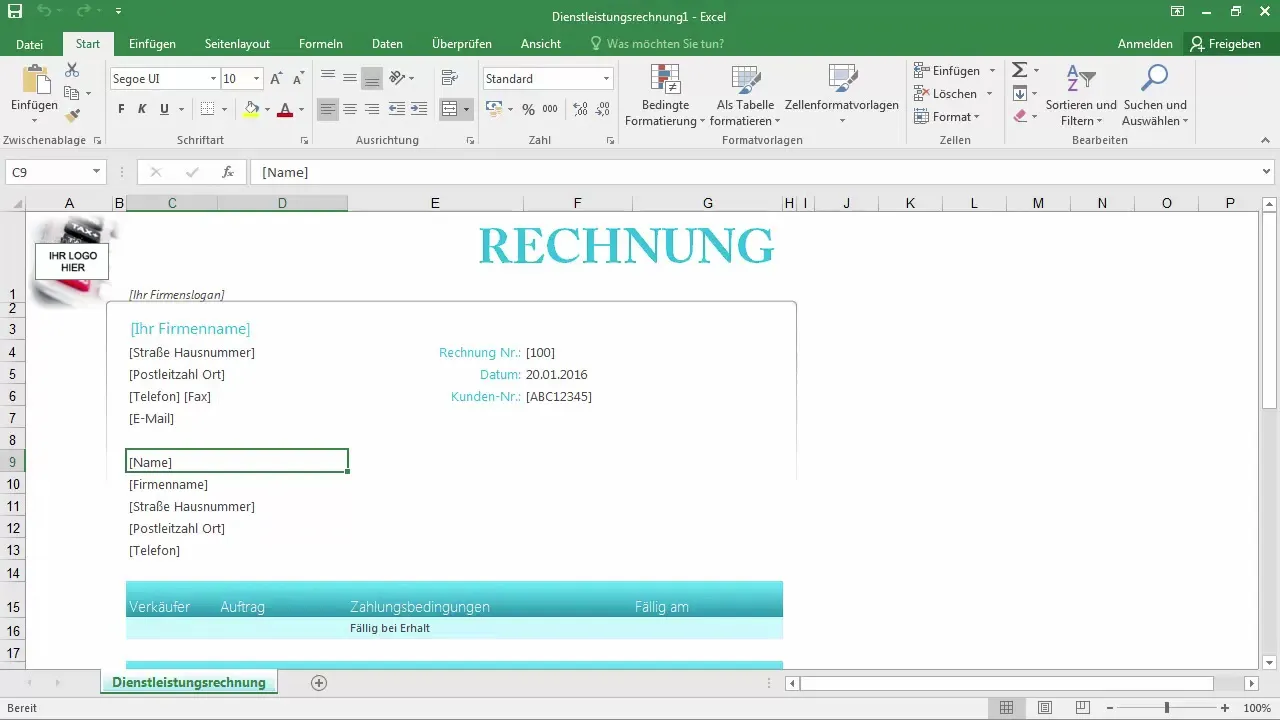The width and height of the screenshot is (1280, 720).
Task: Click the Cut (scissors) icon
Action: 72,70
